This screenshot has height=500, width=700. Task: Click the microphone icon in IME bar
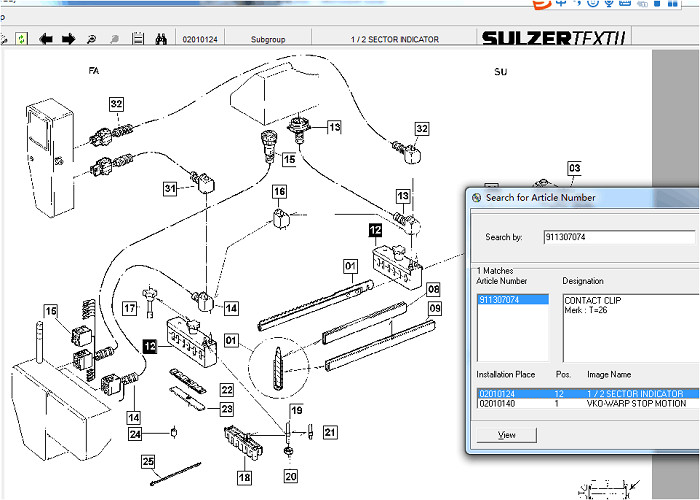point(609,3)
